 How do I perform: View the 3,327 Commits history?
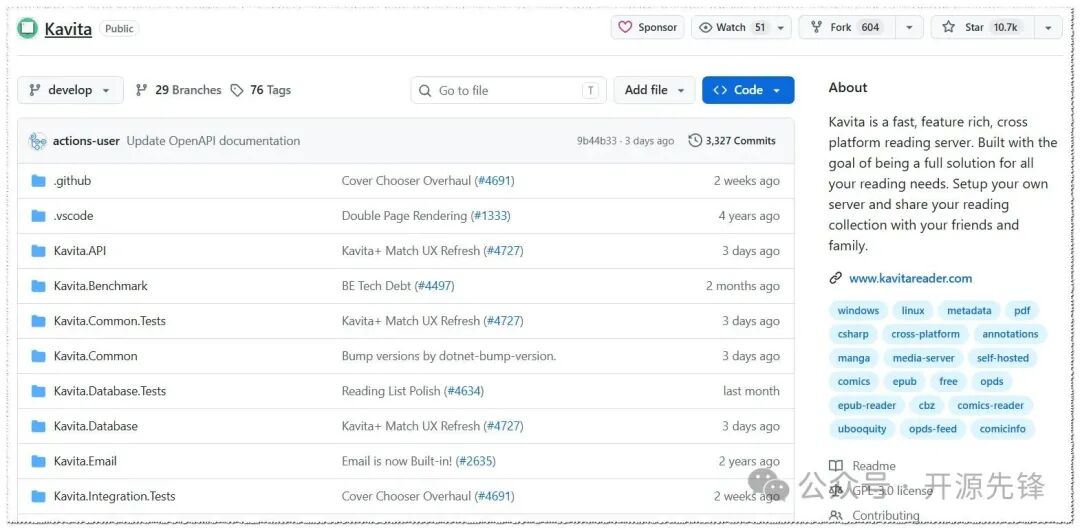pos(732,141)
